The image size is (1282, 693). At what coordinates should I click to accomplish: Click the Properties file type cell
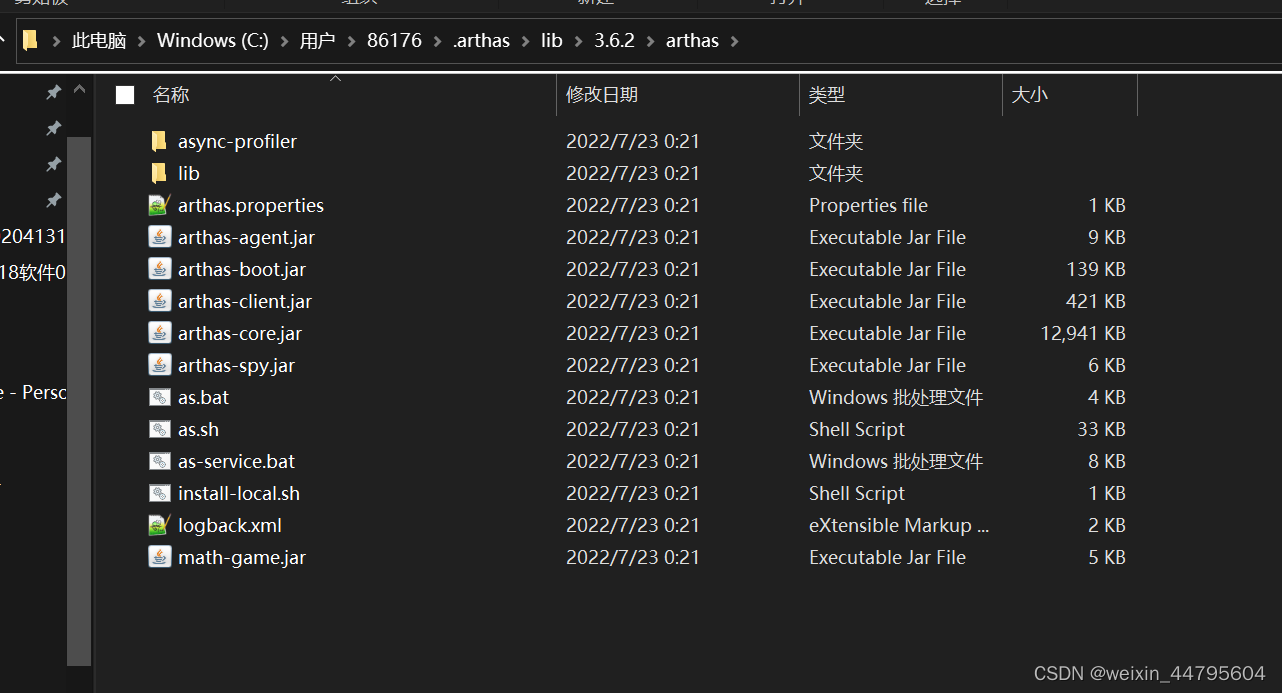click(x=868, y=205)
